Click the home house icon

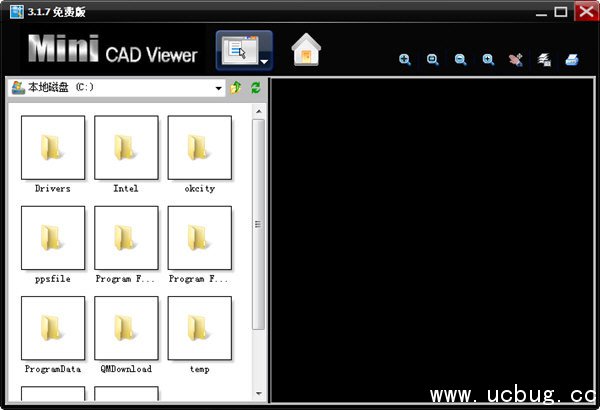pos(306,50)
